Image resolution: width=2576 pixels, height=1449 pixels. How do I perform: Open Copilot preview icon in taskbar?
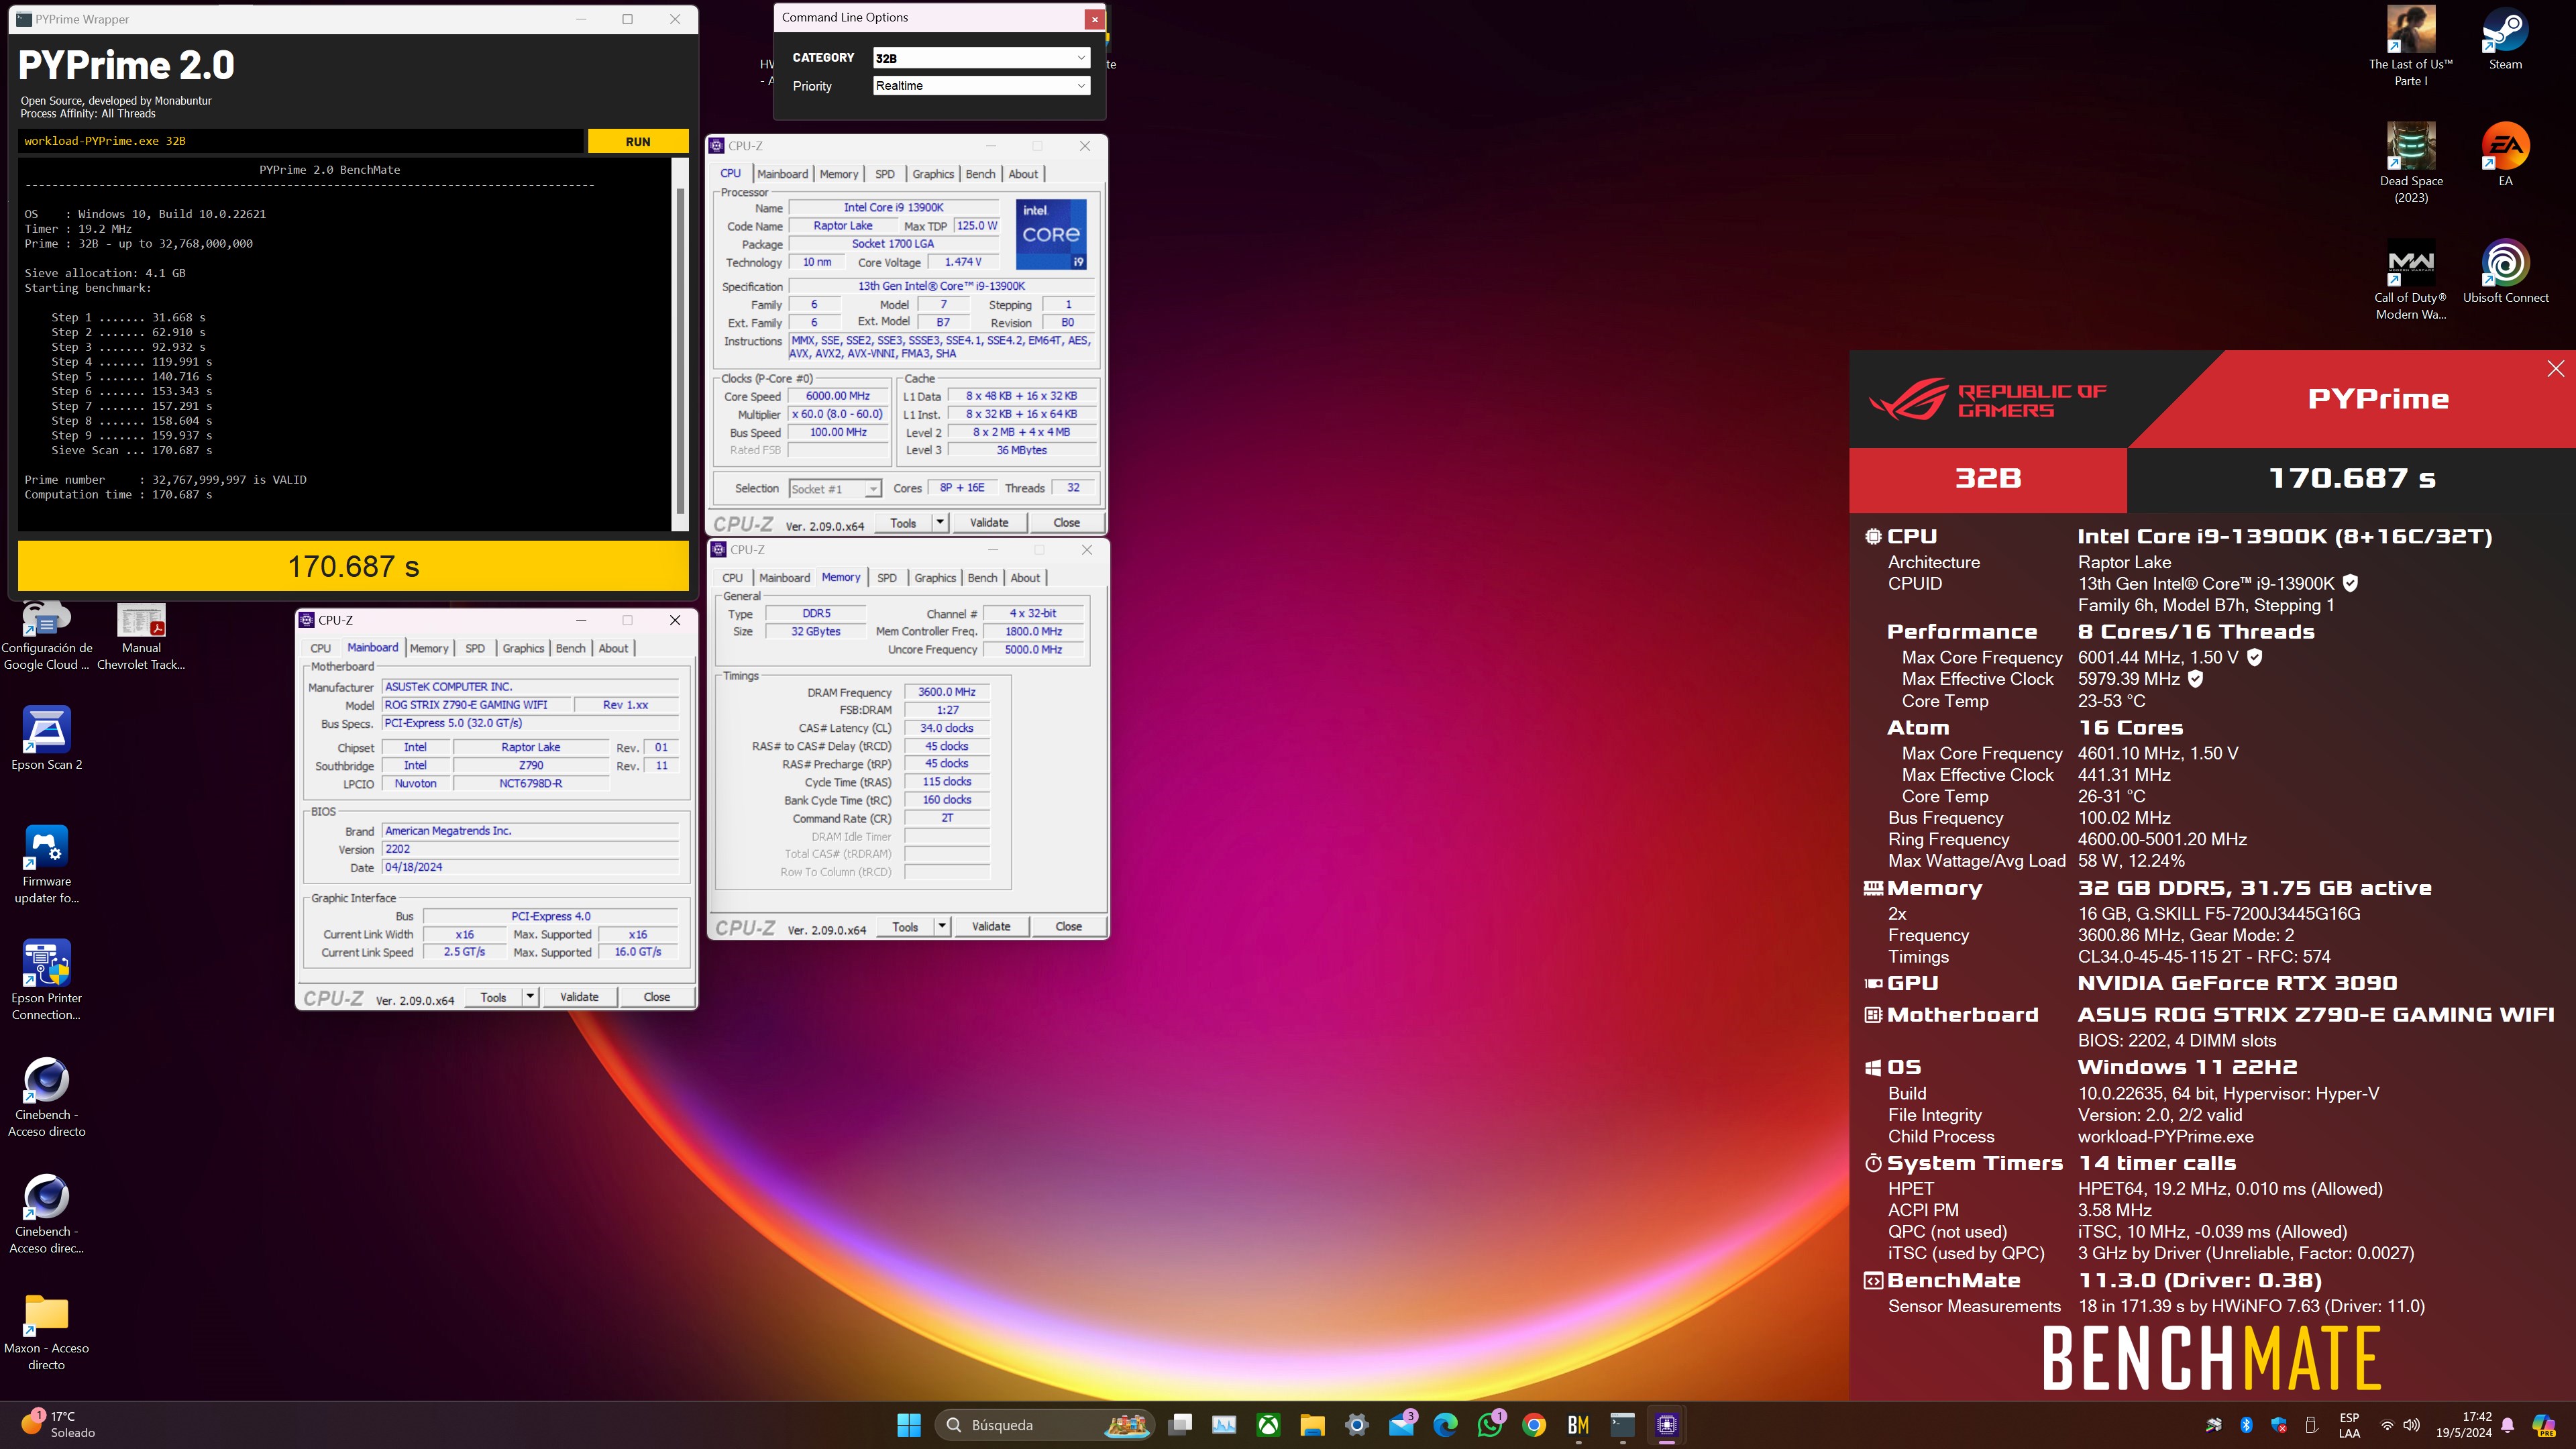click(x=2543, y=1425)
